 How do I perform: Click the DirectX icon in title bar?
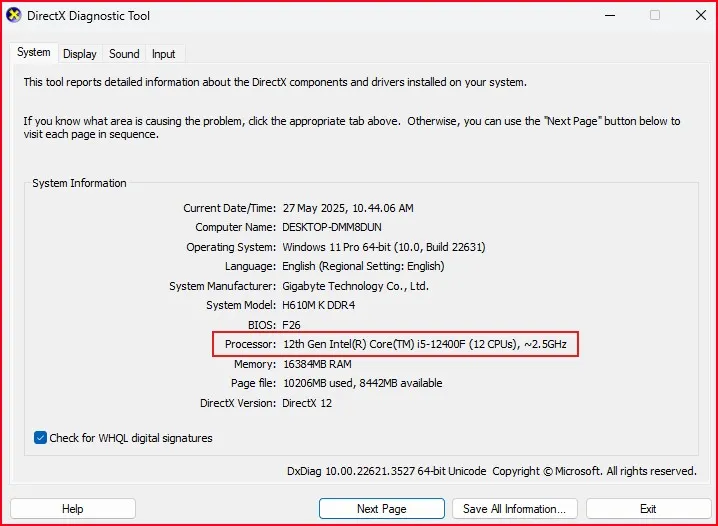14,15
